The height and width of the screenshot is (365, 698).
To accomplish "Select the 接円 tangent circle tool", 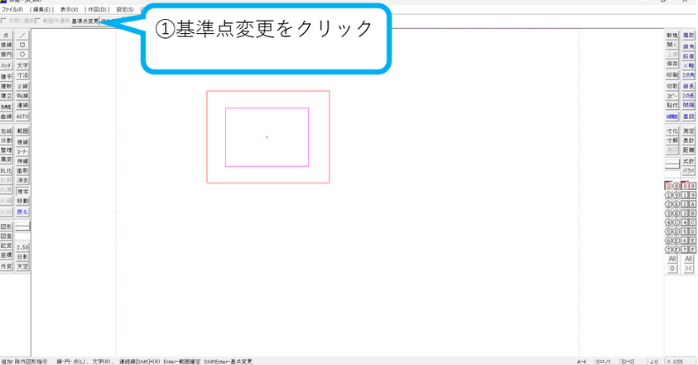I will [6, 54].
